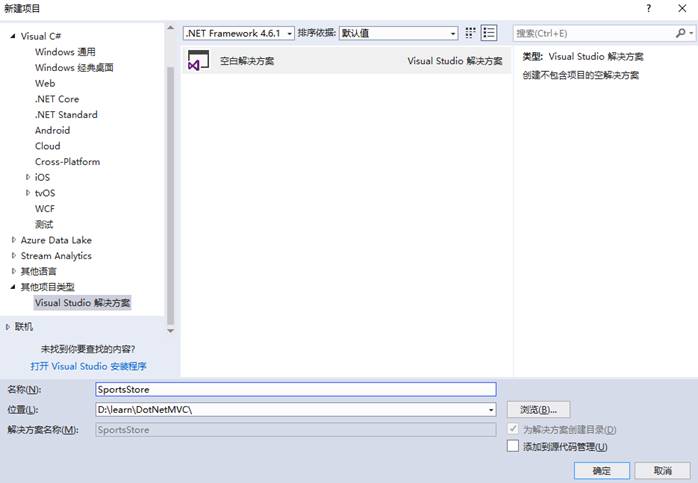Screen dimensions: 698x483
Task: Expand the Stream Analytics node
Action: coord(13,256)
